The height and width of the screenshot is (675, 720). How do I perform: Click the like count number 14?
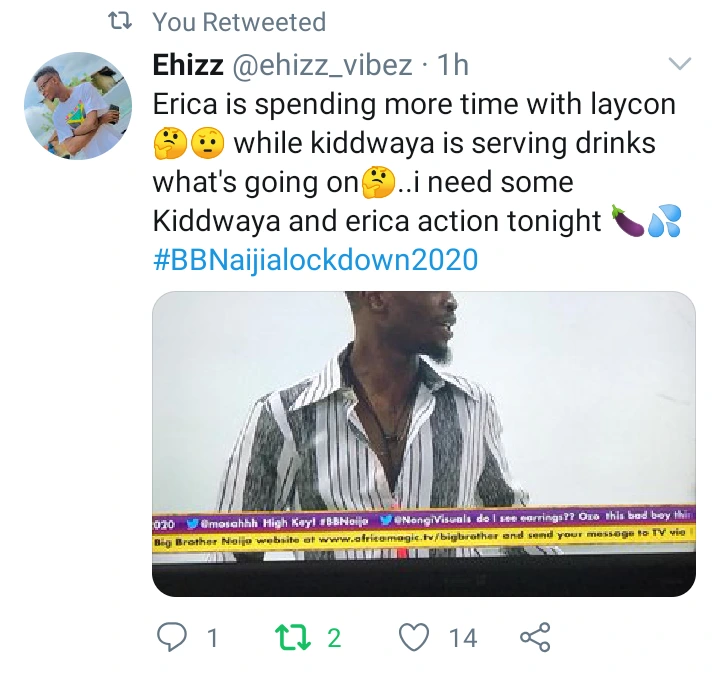point(462,638)
